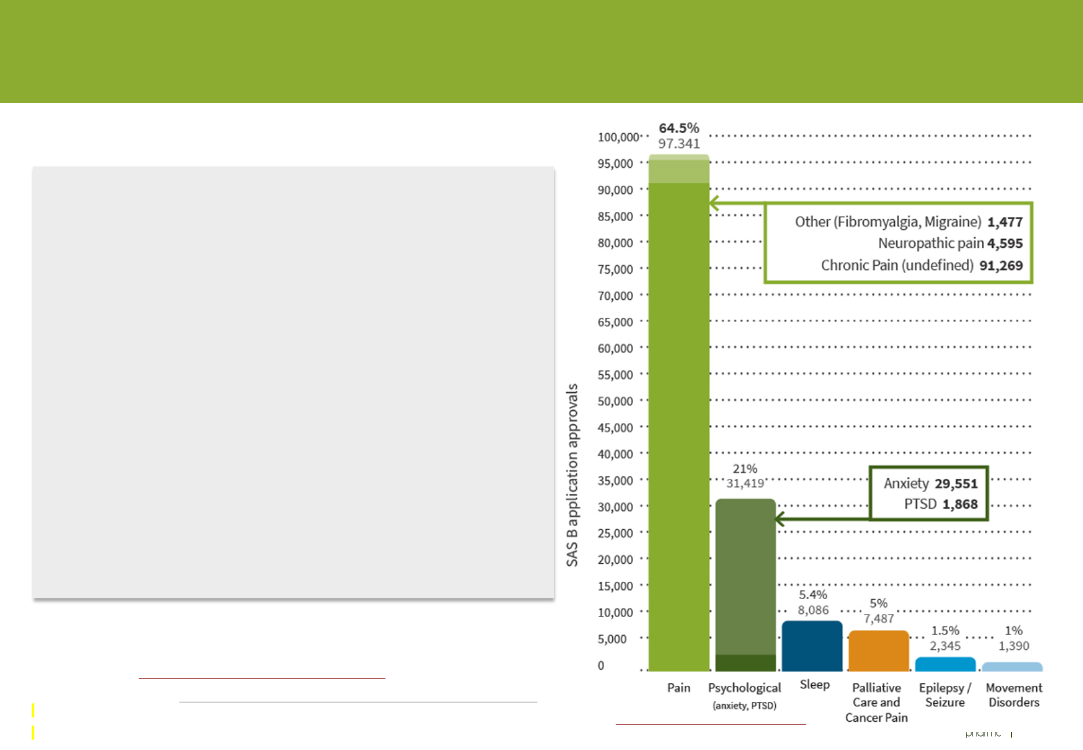Select the 'Psychological' category axis label

tap(745, 688)
